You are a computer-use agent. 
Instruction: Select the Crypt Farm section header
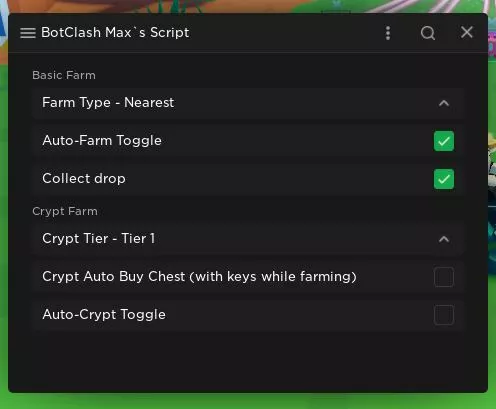[65, 211]
